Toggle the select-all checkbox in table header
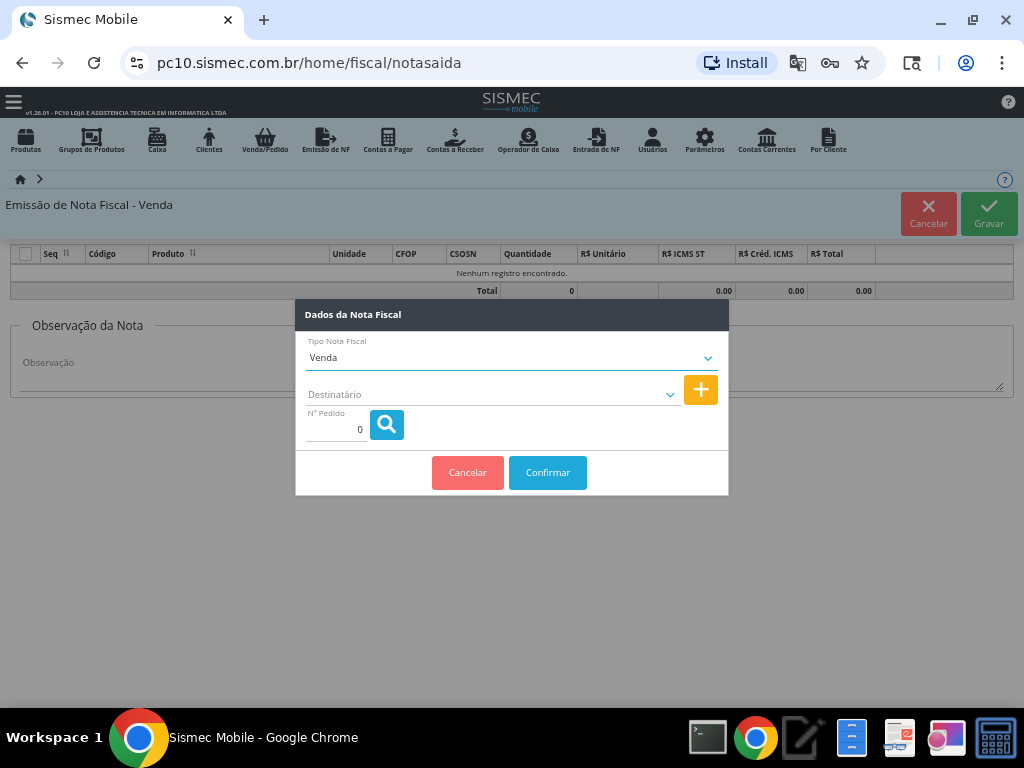The image size is (1024, 768). (26, 254)
